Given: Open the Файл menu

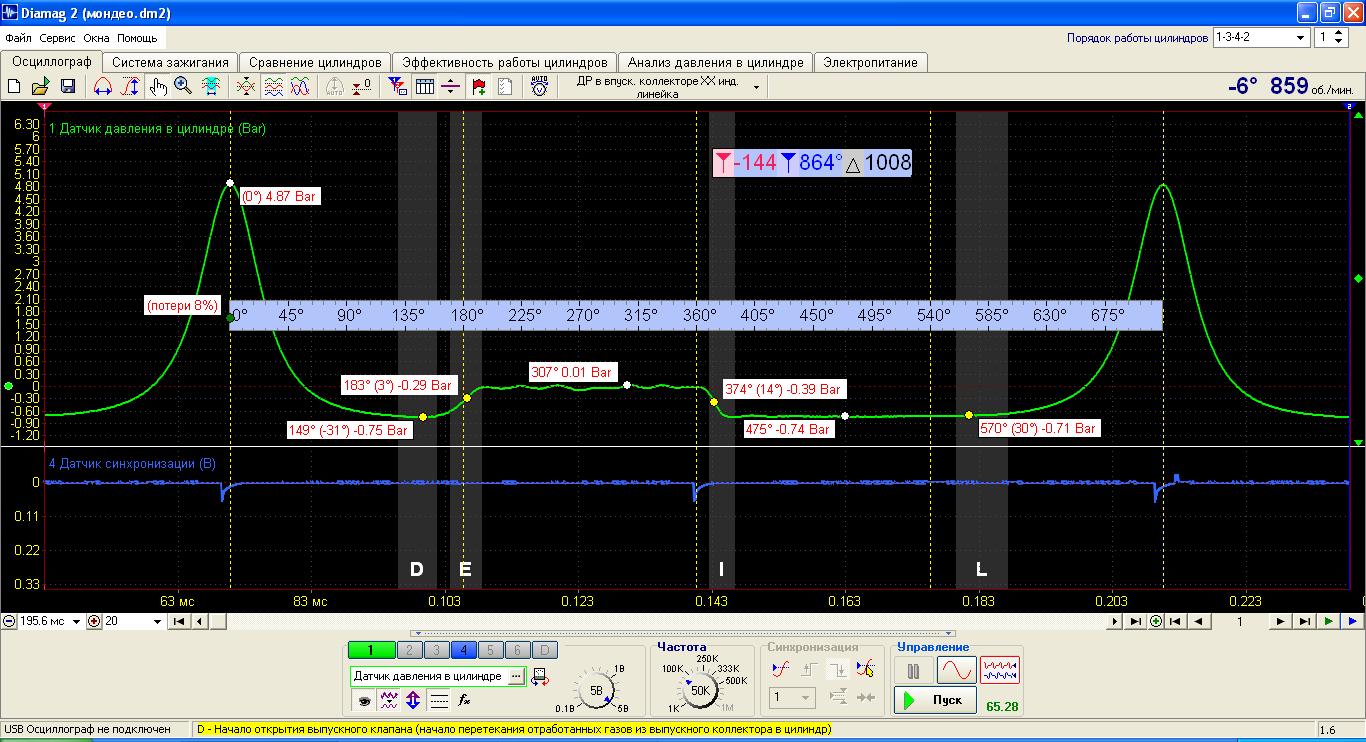Looking at the screenshot, I should 18,38.
